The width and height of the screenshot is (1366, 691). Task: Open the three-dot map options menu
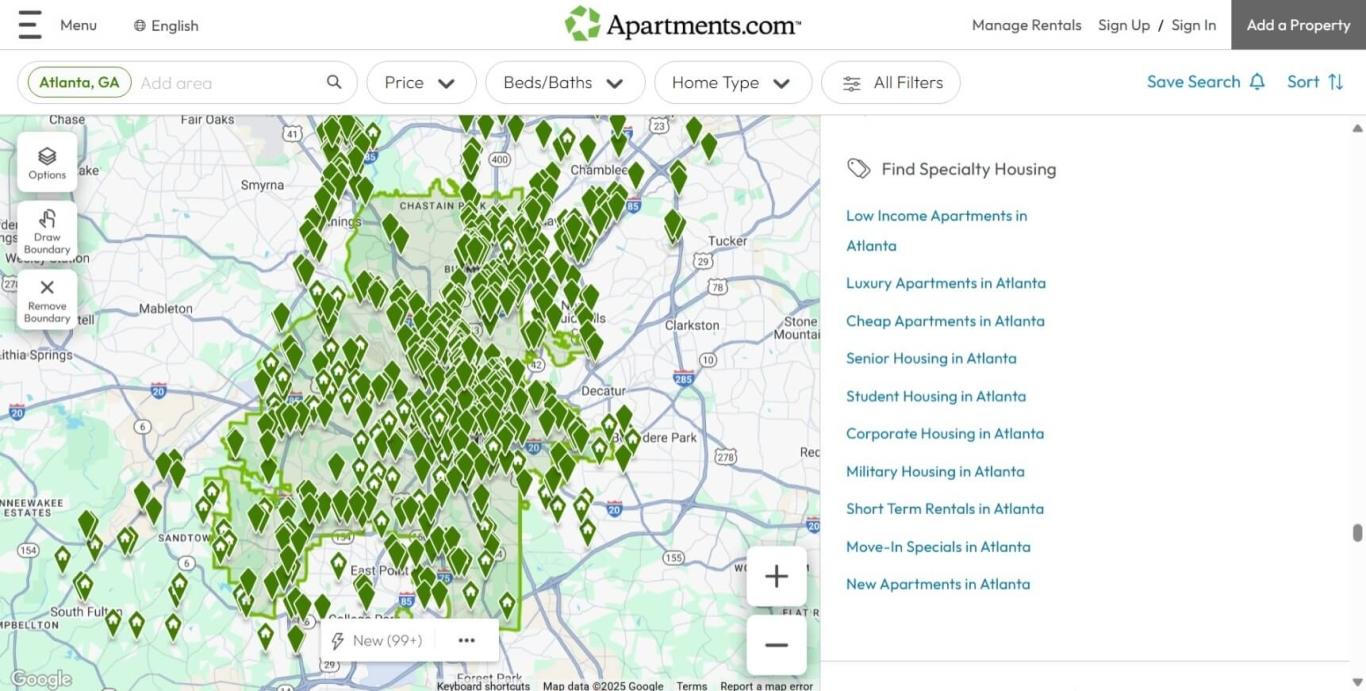(466, 641)
